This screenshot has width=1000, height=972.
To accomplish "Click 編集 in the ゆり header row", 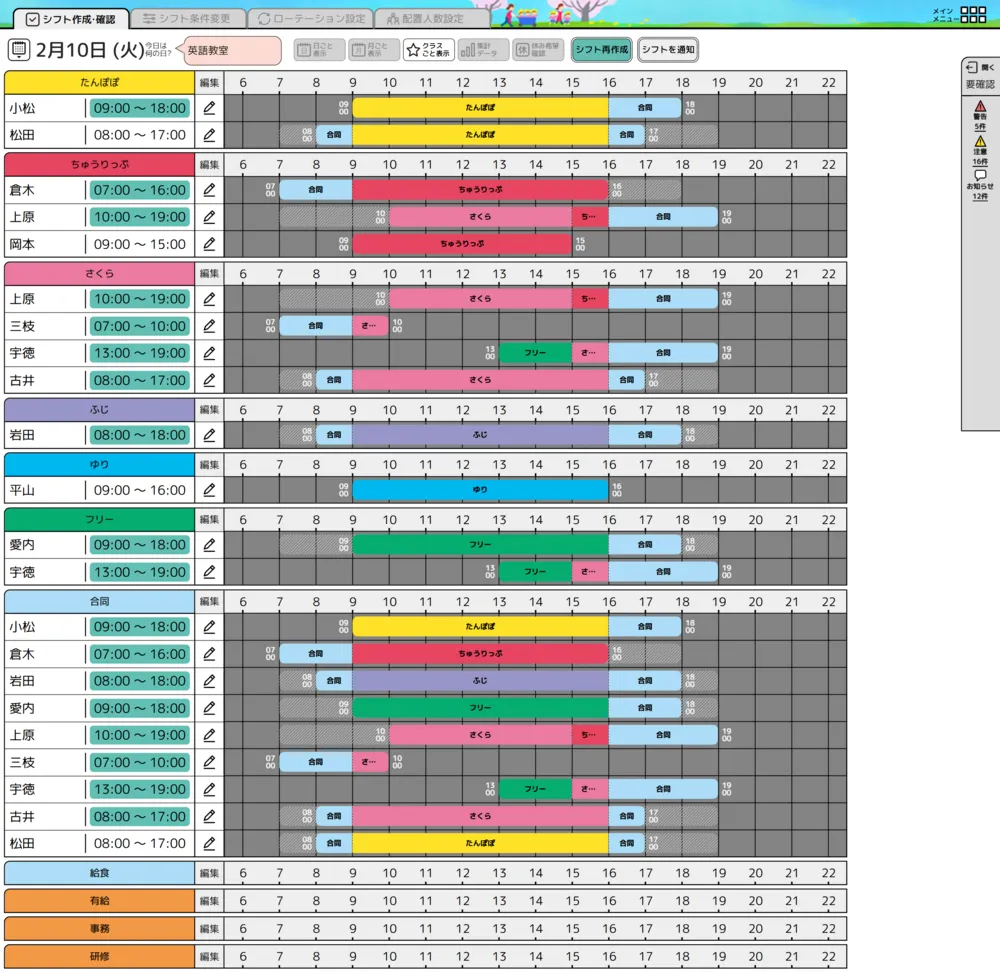I will pos(209,465).
